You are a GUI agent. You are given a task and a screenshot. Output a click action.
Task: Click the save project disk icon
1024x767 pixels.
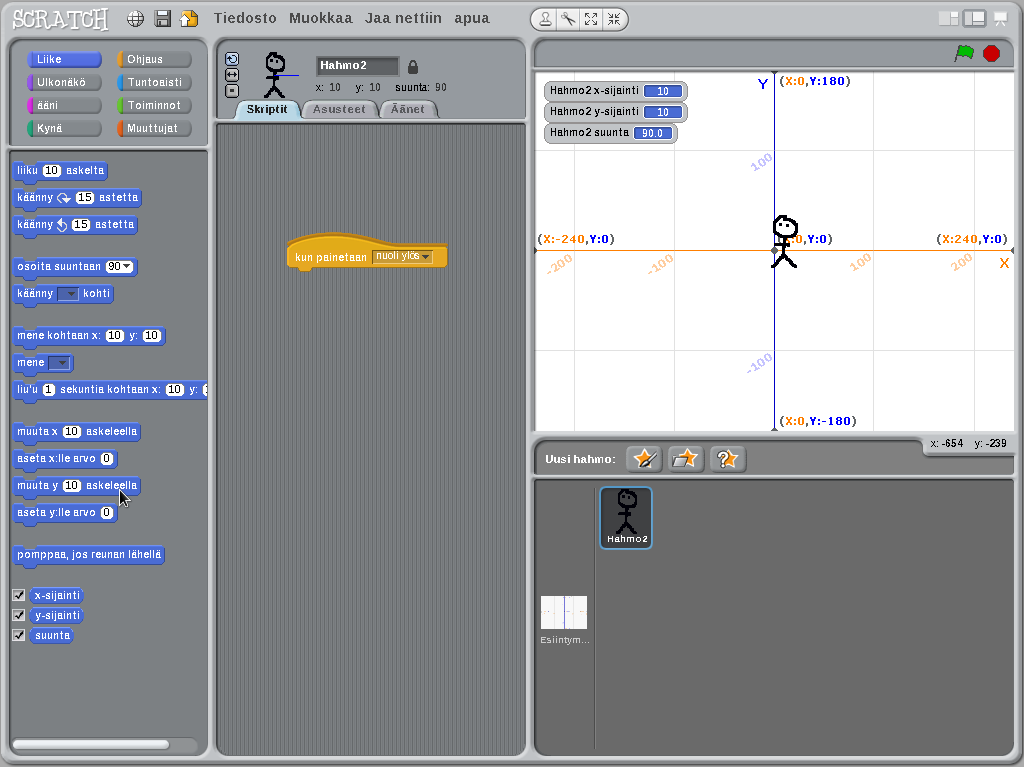pyautogui.click(x=162, y=19)
